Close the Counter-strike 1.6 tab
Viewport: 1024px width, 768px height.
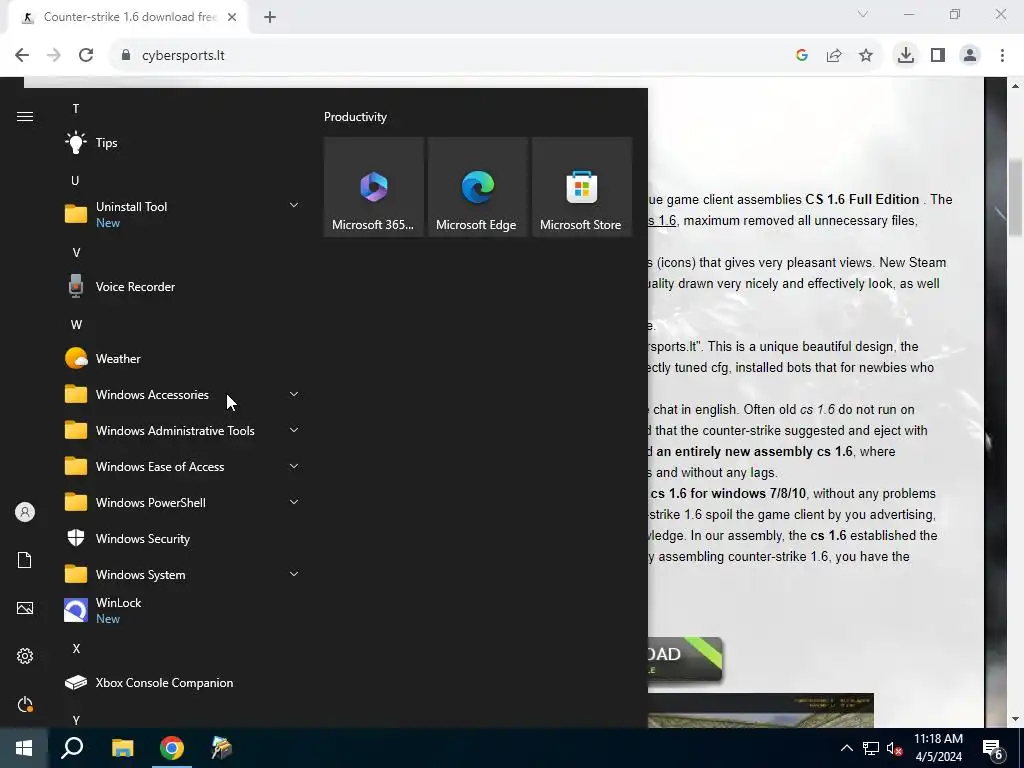(x=232, y=18)
